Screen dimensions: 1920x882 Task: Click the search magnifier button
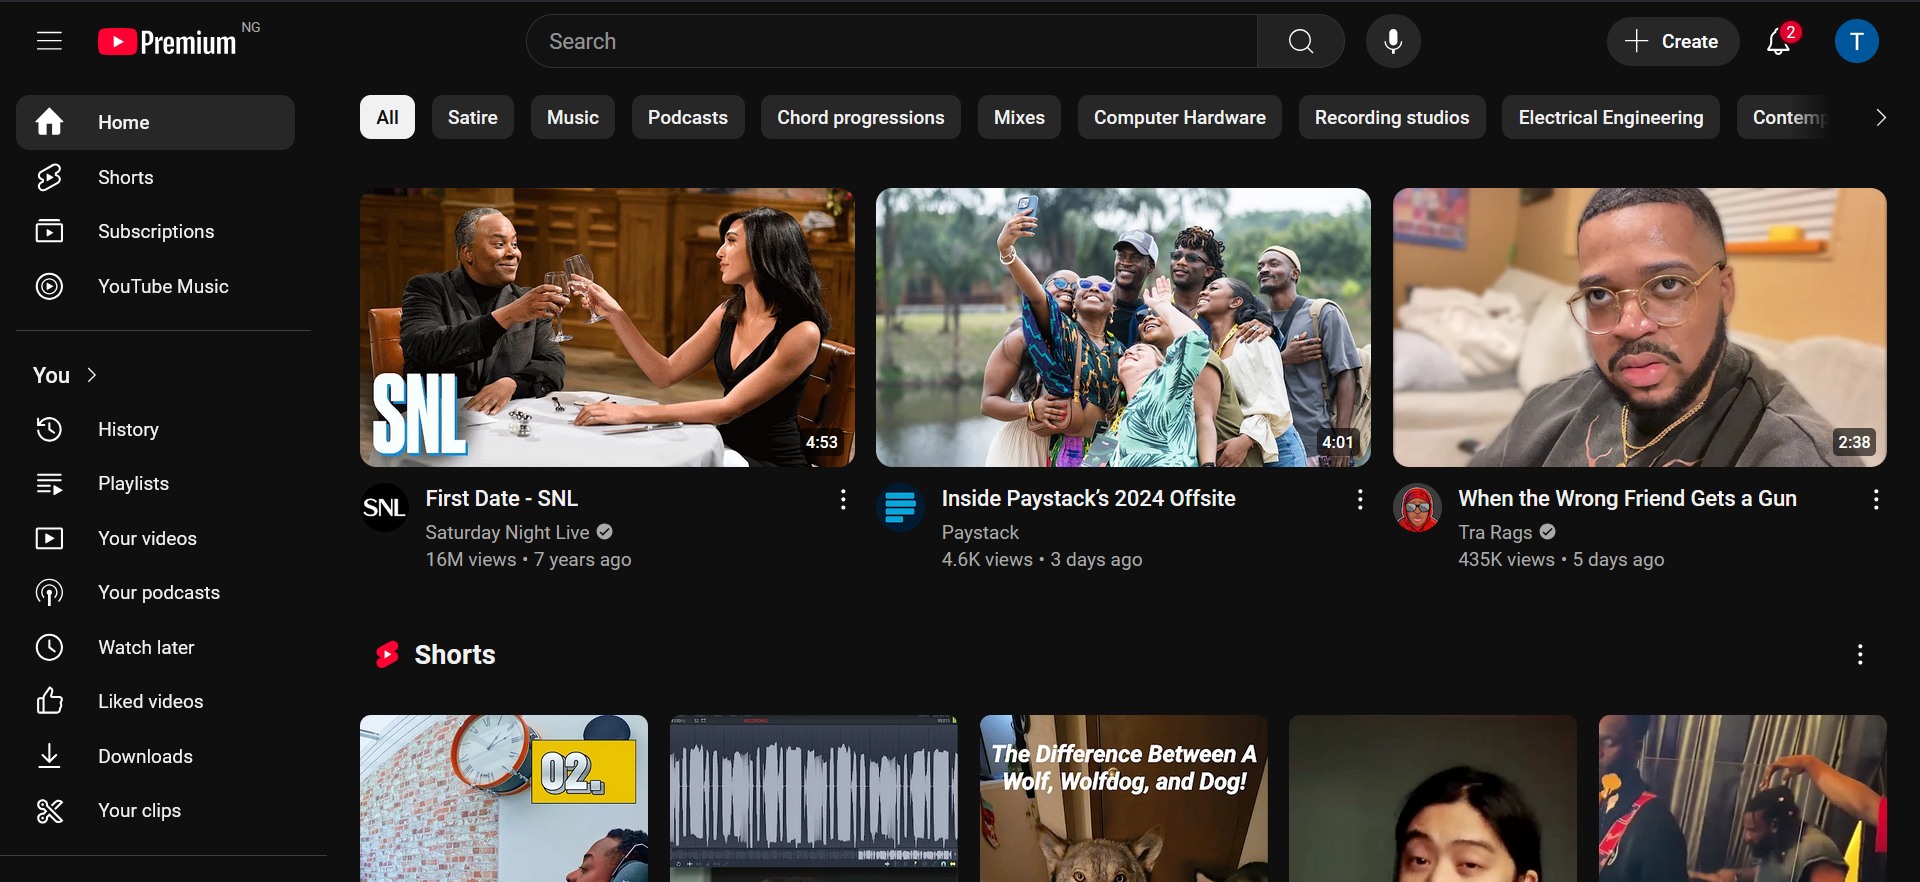tap(1301, 41)
